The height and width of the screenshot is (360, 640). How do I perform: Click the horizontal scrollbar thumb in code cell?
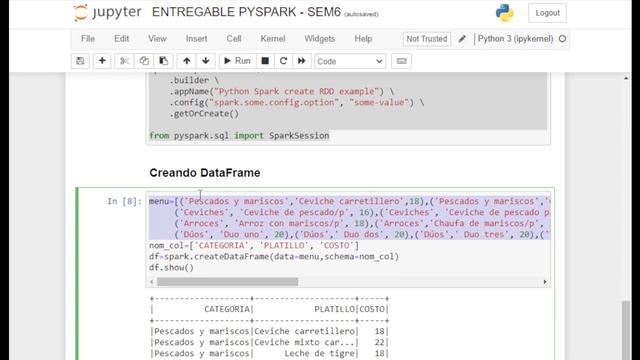(227, 282)
